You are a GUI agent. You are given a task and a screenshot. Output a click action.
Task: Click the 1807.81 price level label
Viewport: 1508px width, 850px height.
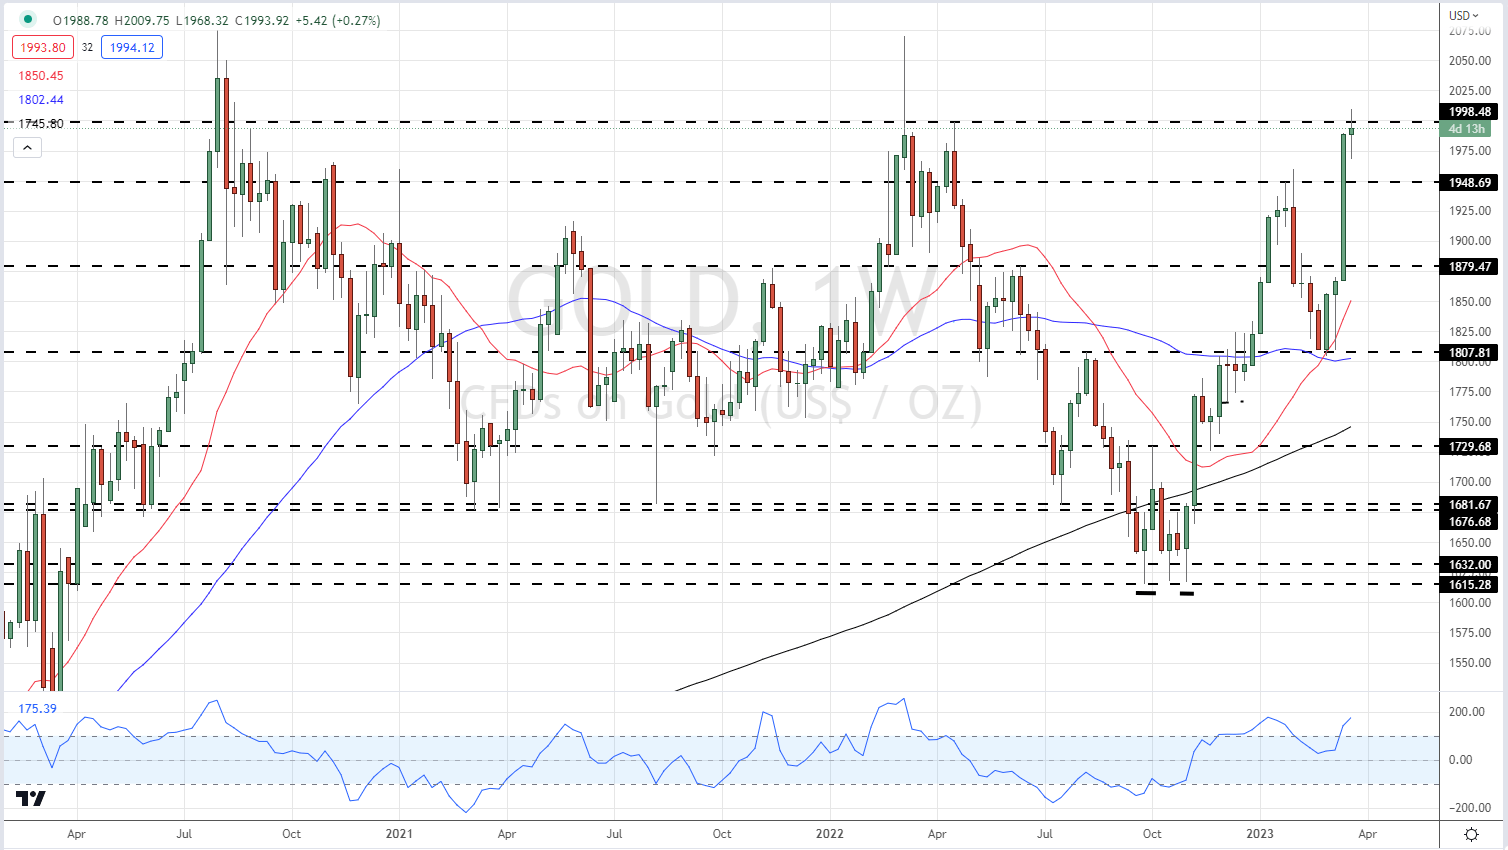tap(1467, 353)
